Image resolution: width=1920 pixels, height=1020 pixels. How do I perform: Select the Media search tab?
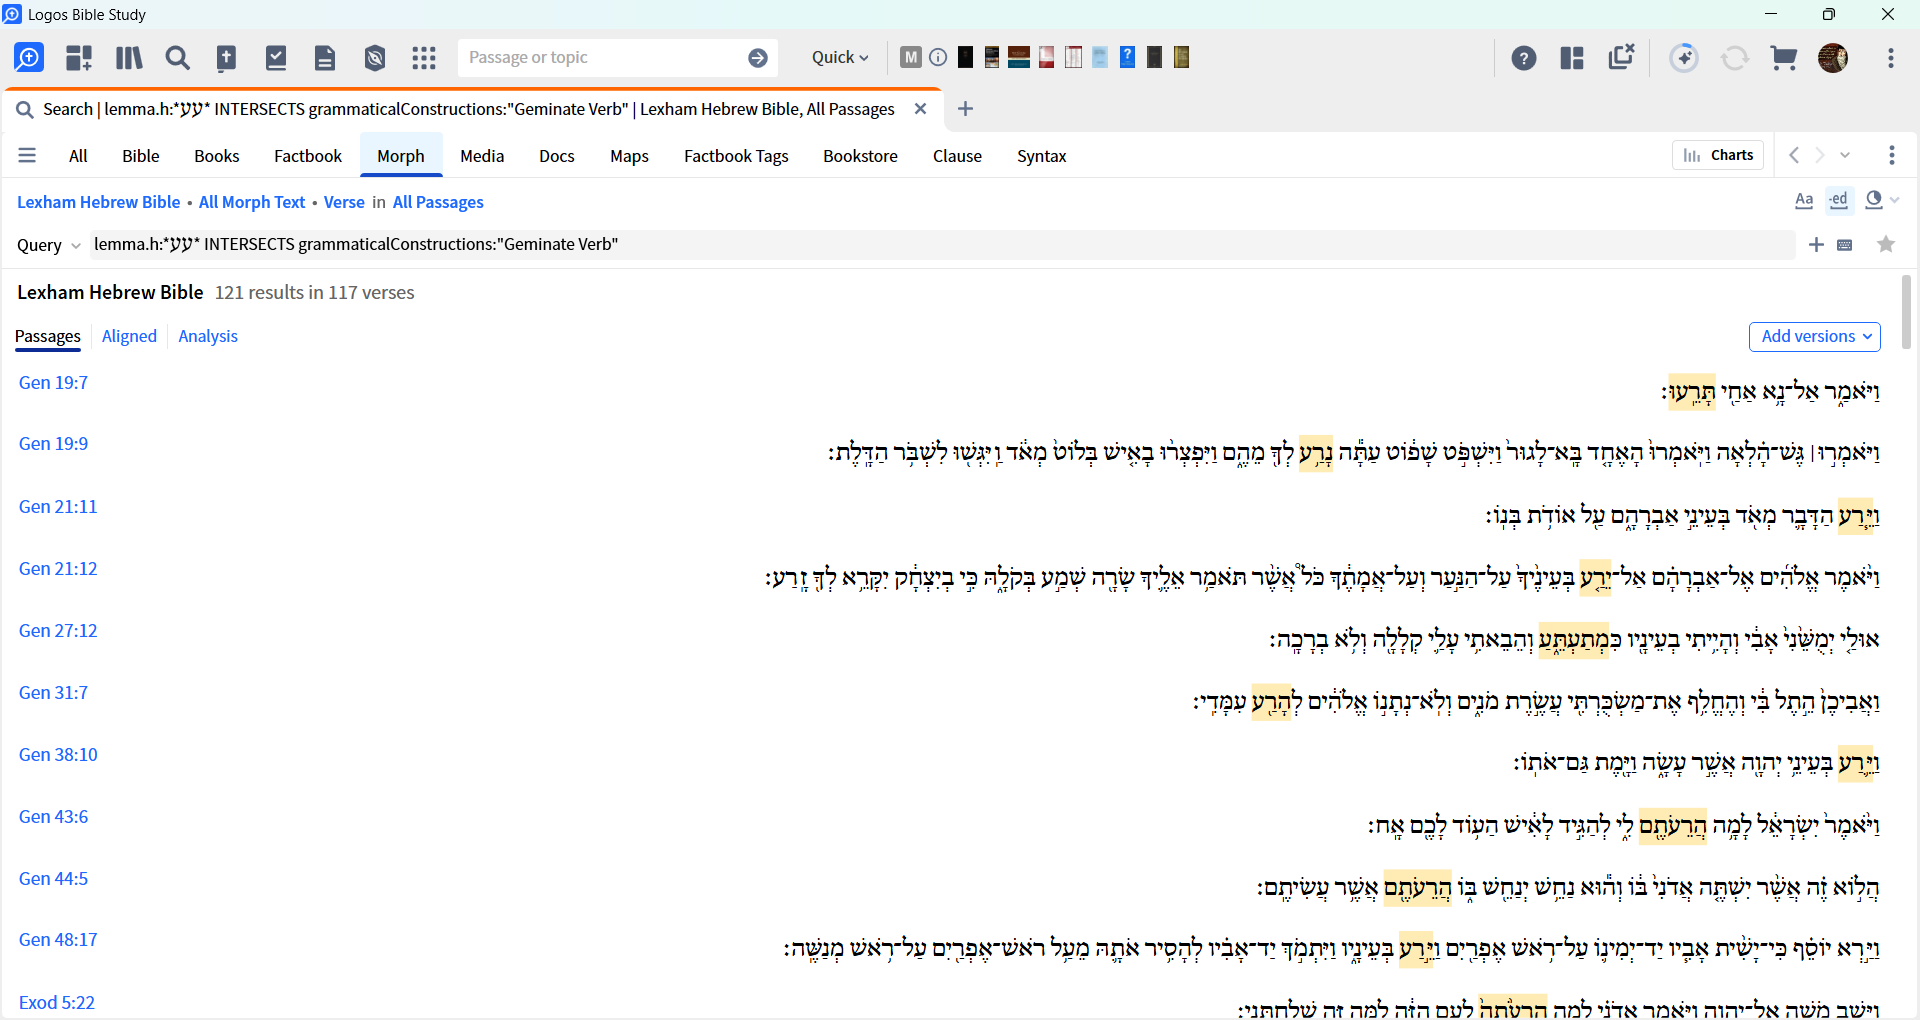coord(482,156)
